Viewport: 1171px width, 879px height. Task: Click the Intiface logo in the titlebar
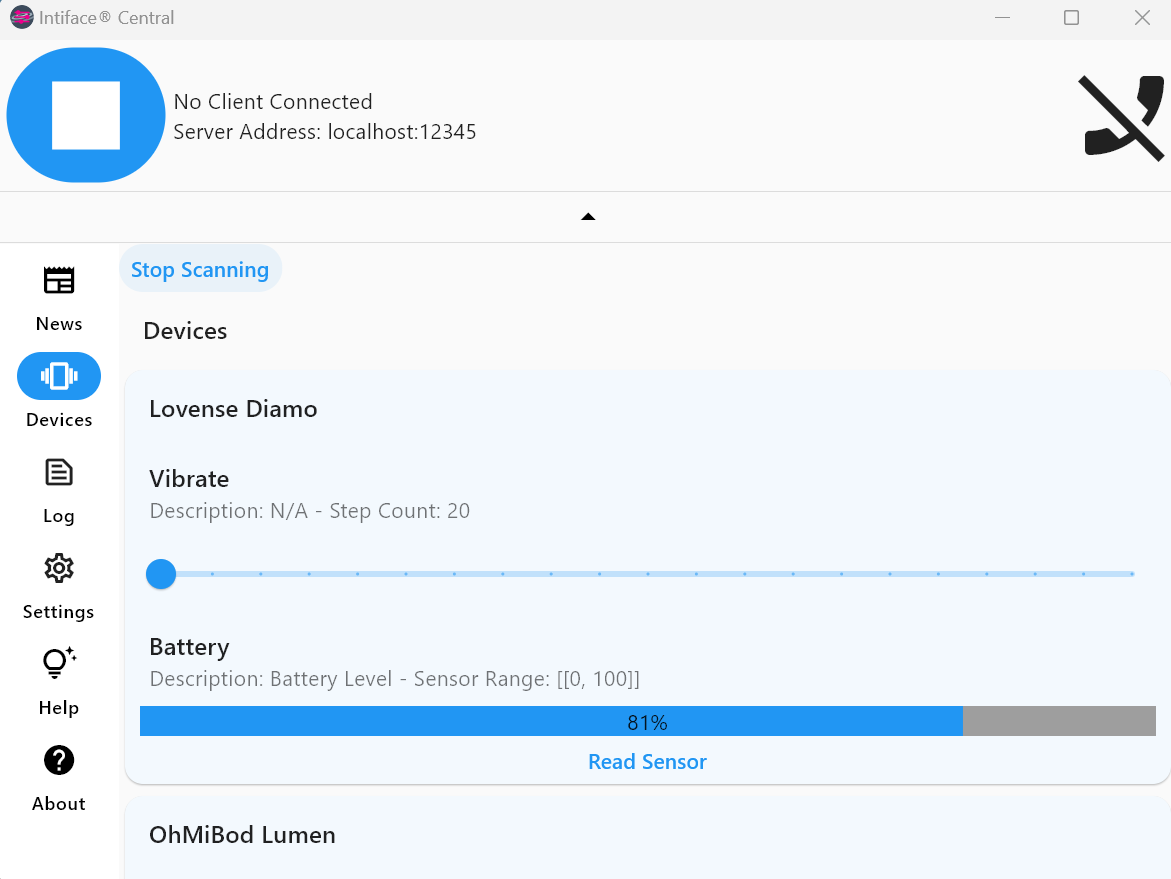pos(21,17)
